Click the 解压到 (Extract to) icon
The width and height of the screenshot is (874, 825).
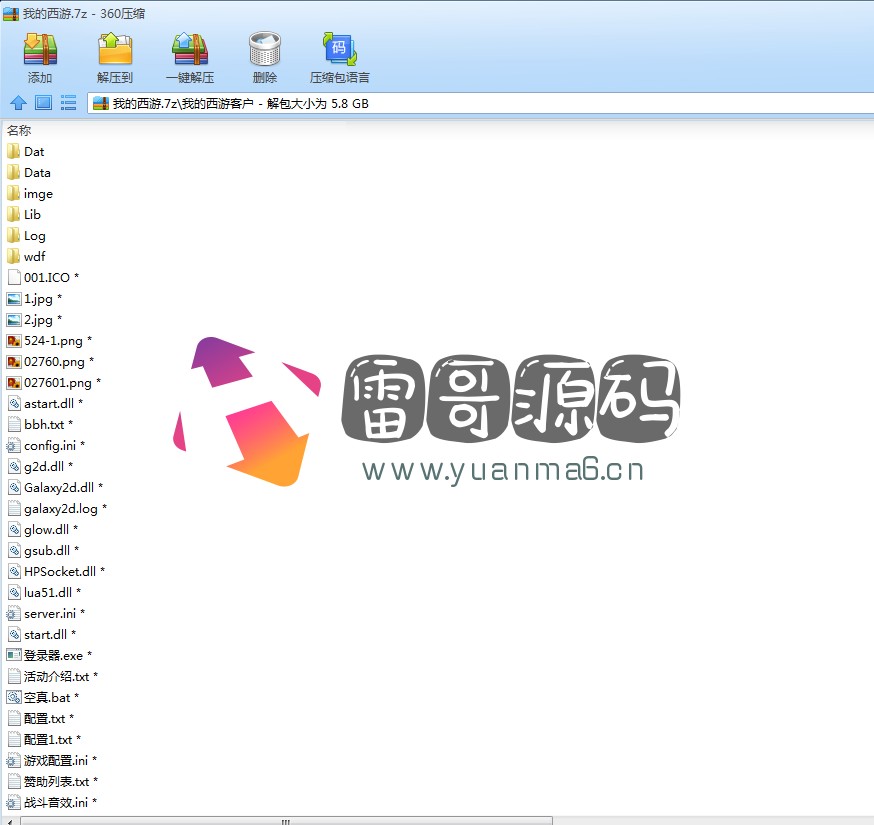click(115, 49)
